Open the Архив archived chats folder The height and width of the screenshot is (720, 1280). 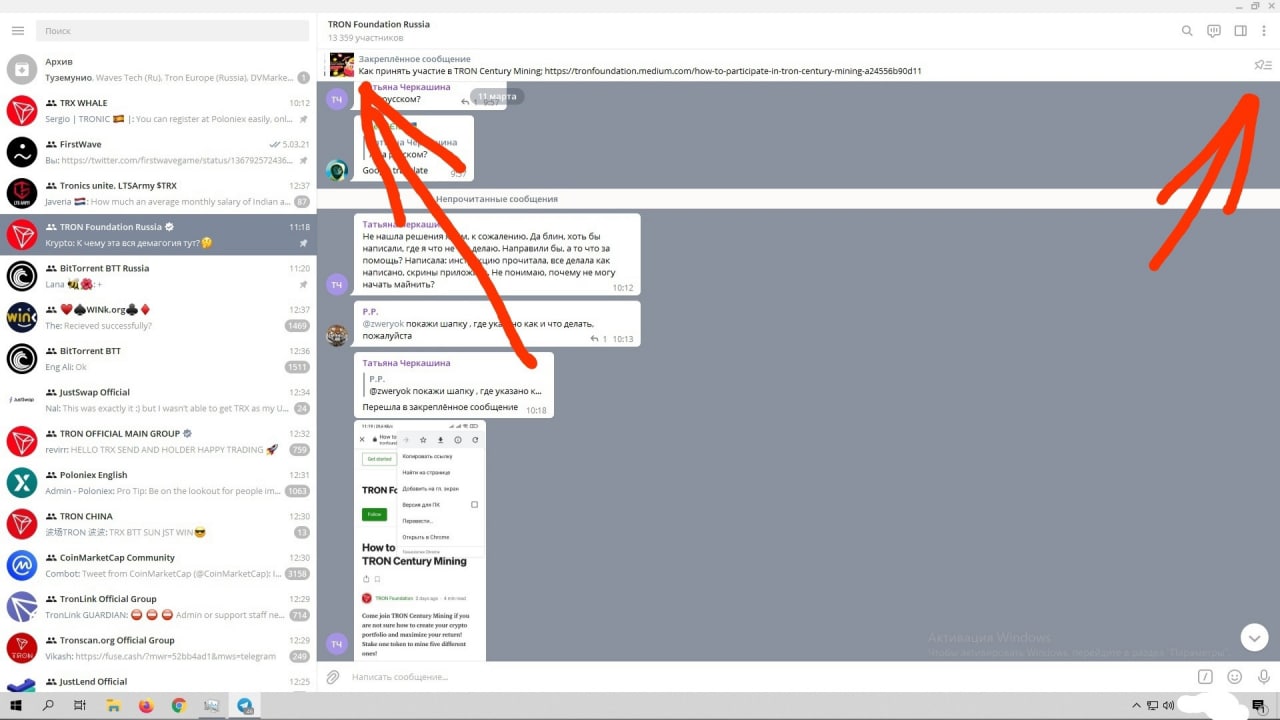158,69
